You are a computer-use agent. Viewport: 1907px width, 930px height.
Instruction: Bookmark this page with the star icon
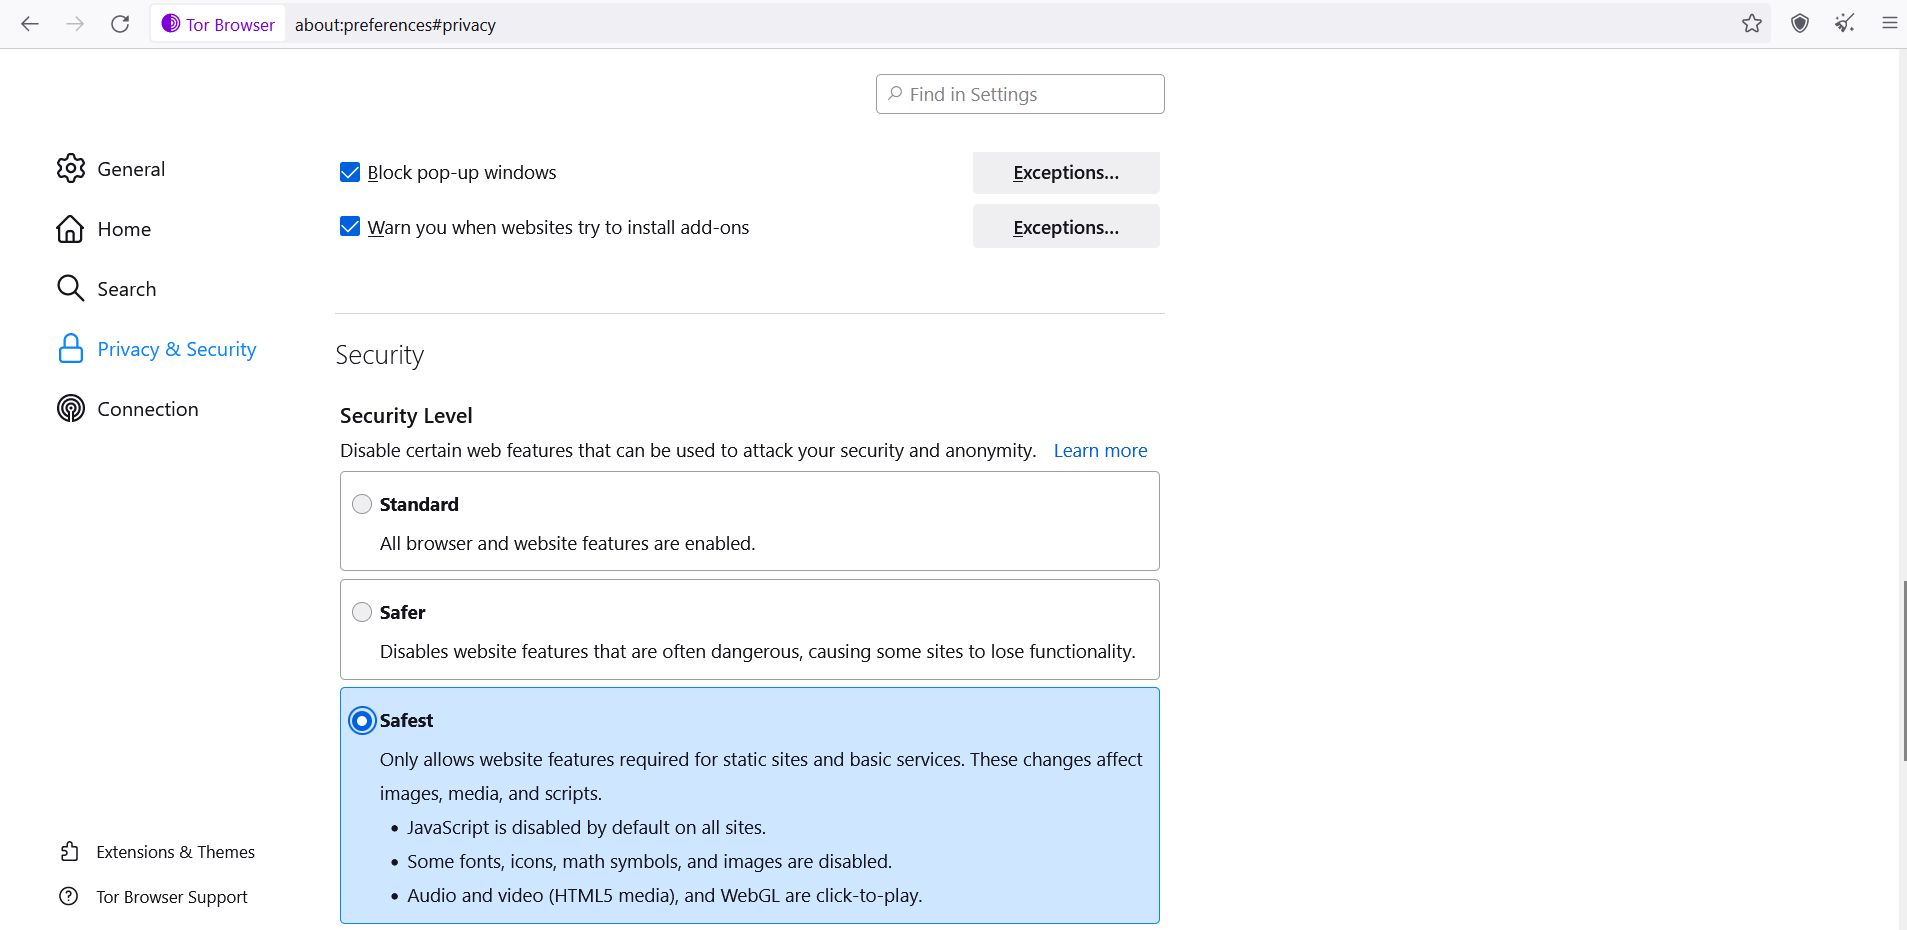[1752, 23]
